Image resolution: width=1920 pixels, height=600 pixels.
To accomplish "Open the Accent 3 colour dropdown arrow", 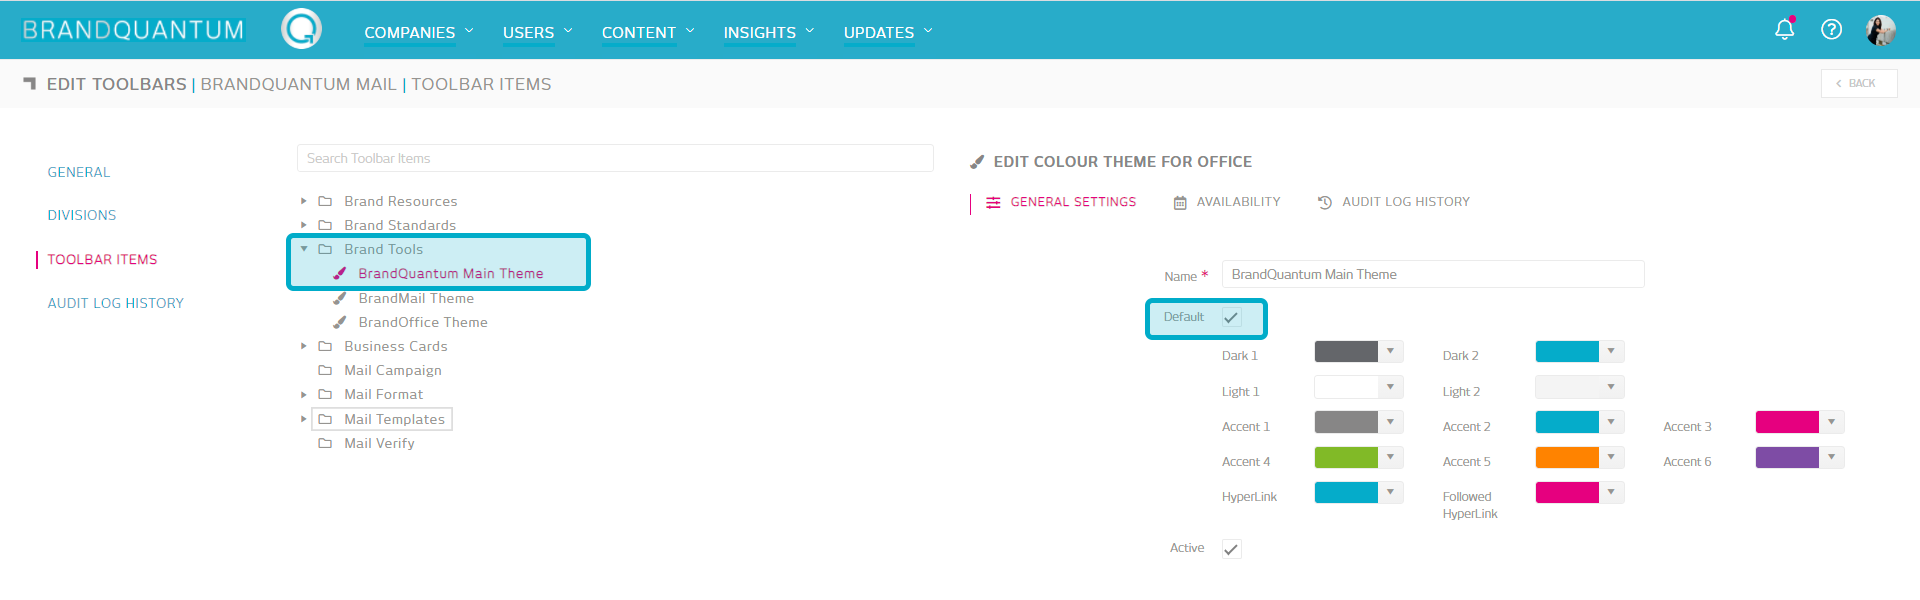I will (1831, 422).
